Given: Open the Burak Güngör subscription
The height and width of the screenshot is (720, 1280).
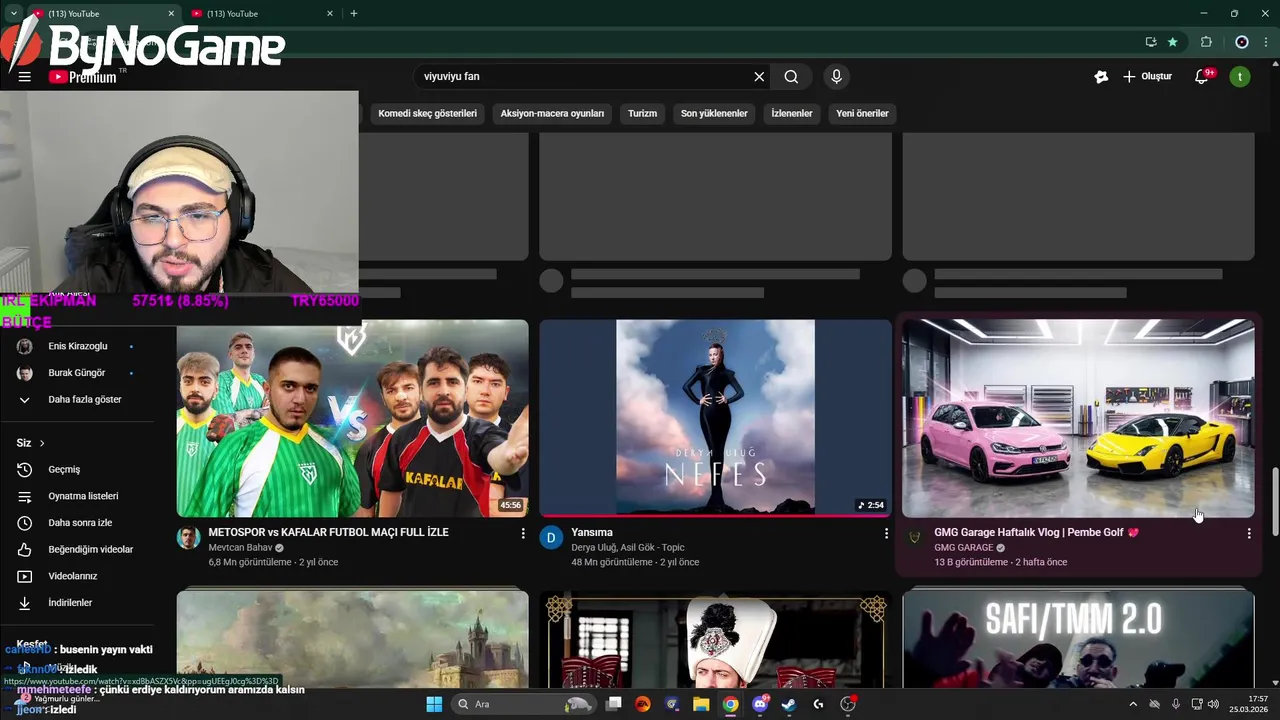Looking at the screenshot, I should 78,373.
